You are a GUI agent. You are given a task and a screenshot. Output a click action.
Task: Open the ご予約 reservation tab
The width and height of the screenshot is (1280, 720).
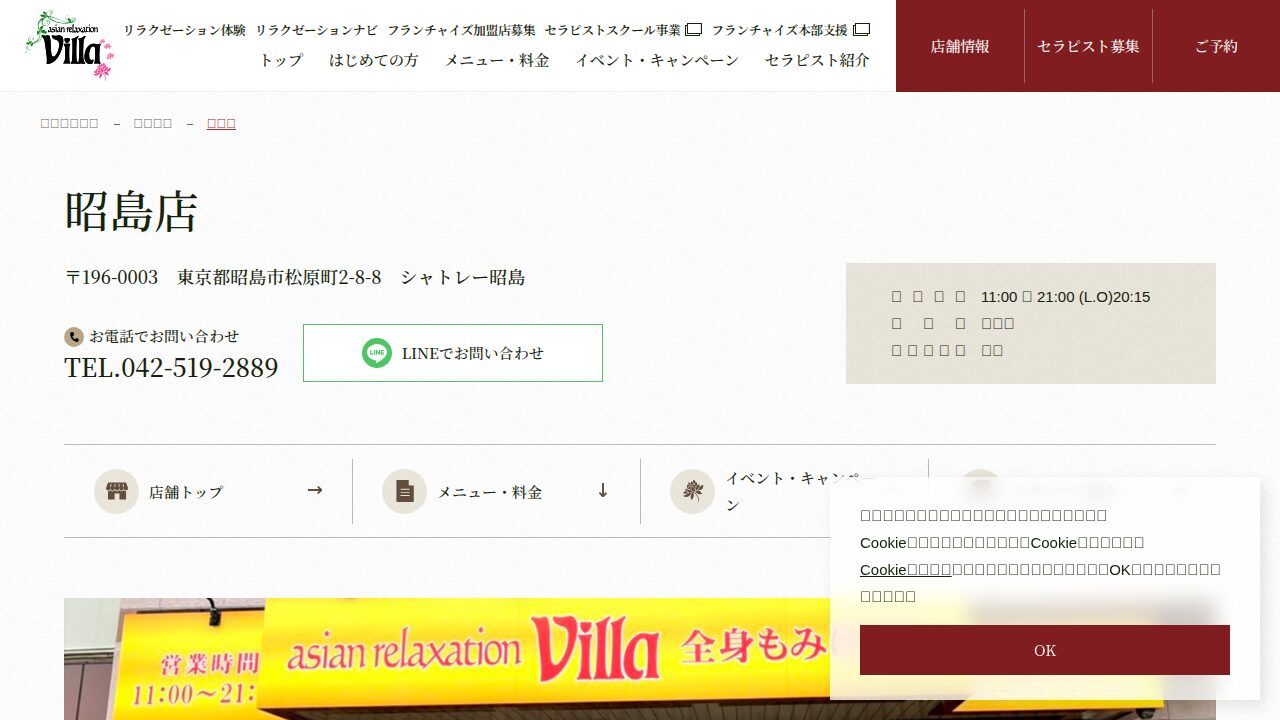1216,46
